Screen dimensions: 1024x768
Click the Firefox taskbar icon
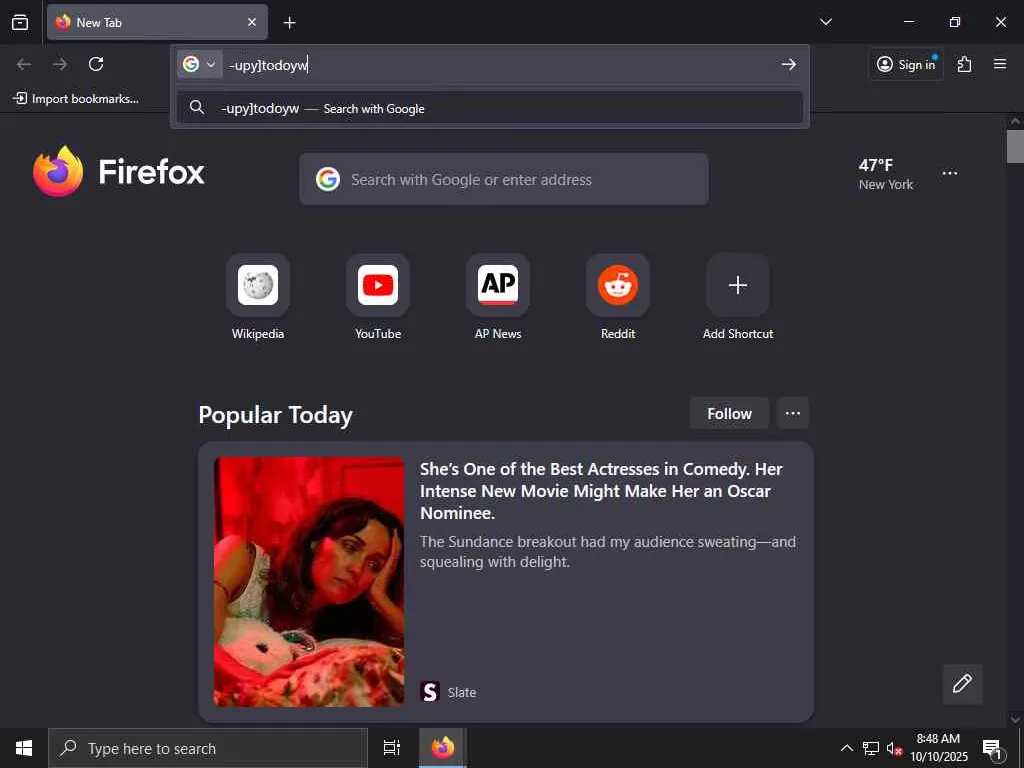point(442,748)
